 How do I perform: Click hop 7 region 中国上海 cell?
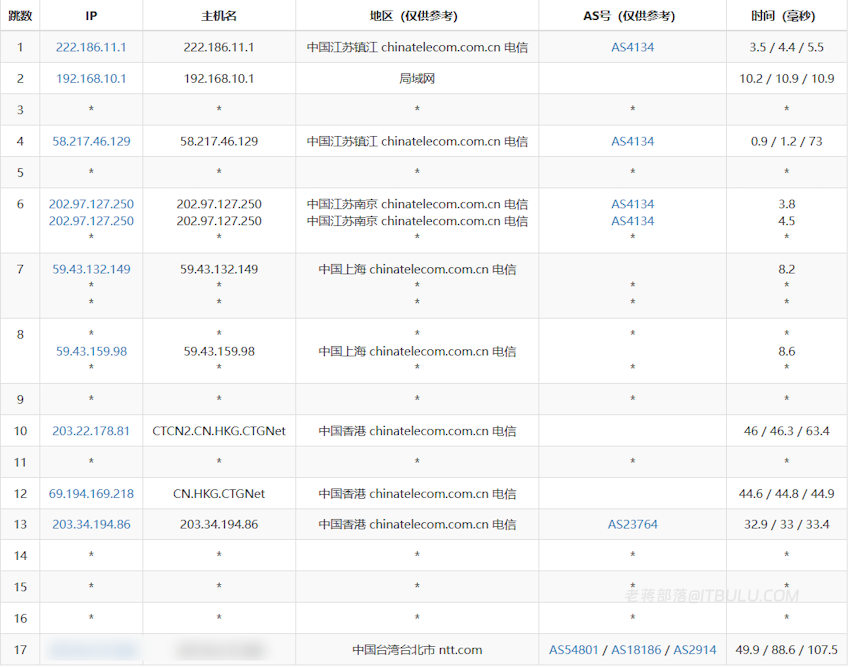click(417, 269)
